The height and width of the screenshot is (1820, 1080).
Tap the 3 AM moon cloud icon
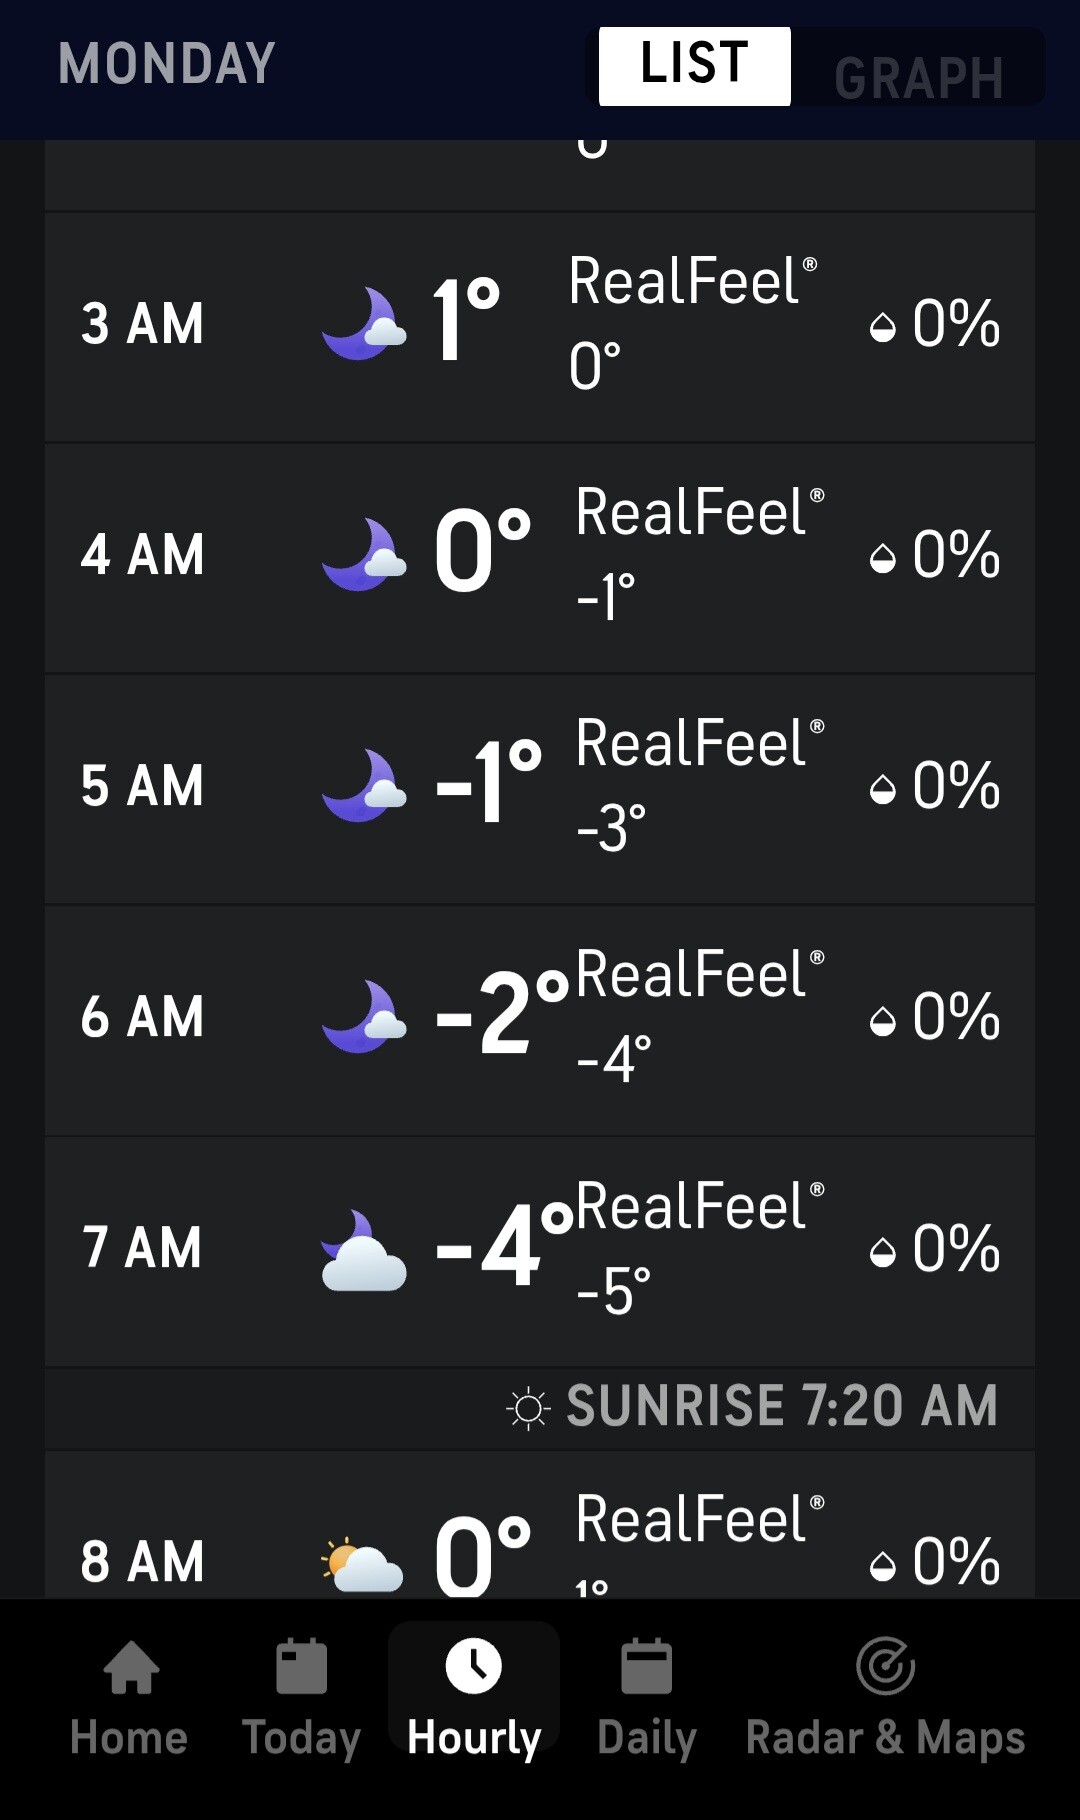pos(364,324)
